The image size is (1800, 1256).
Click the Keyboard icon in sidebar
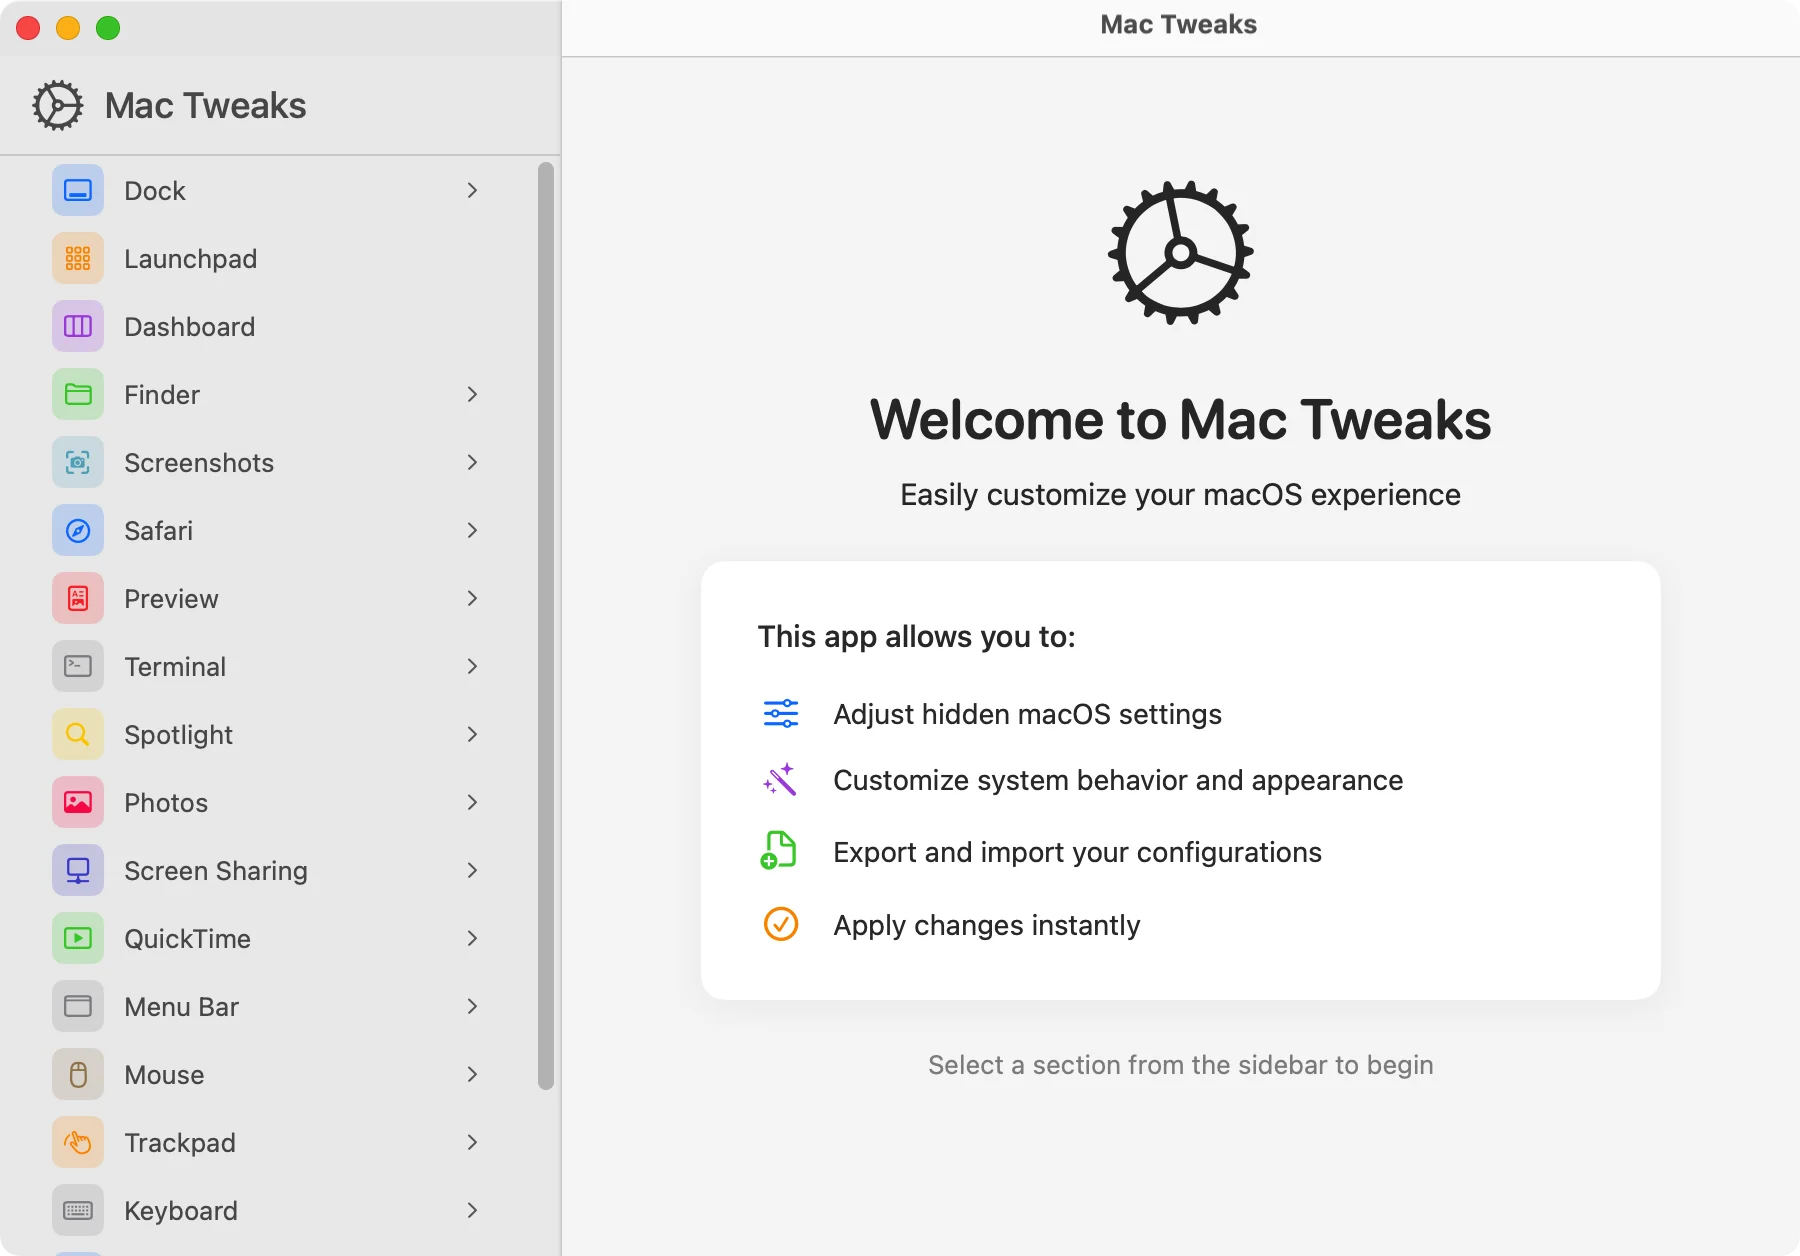point(78,1210)
